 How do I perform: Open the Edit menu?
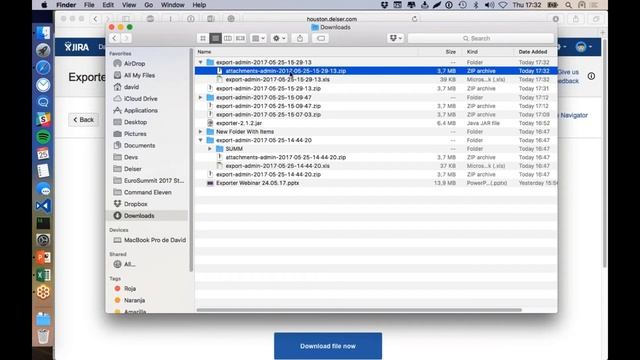click(x=108, y=5)
